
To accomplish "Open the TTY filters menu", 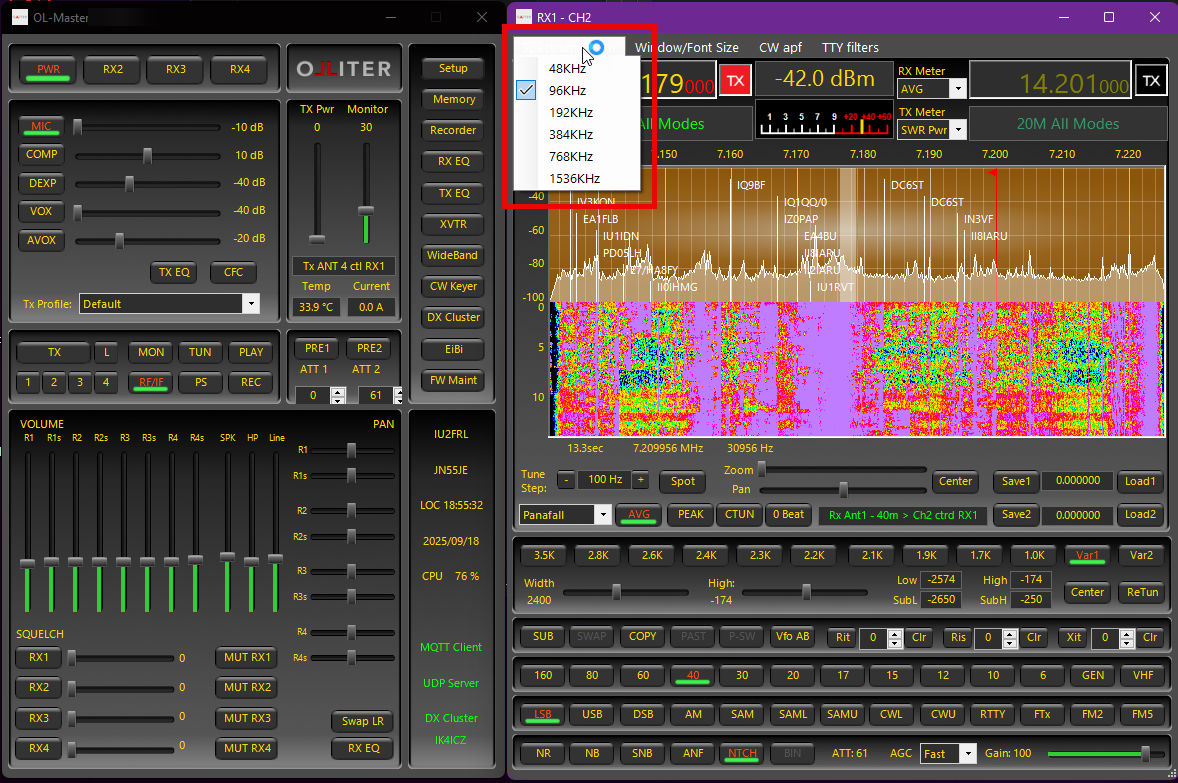I will click(851, 47).
